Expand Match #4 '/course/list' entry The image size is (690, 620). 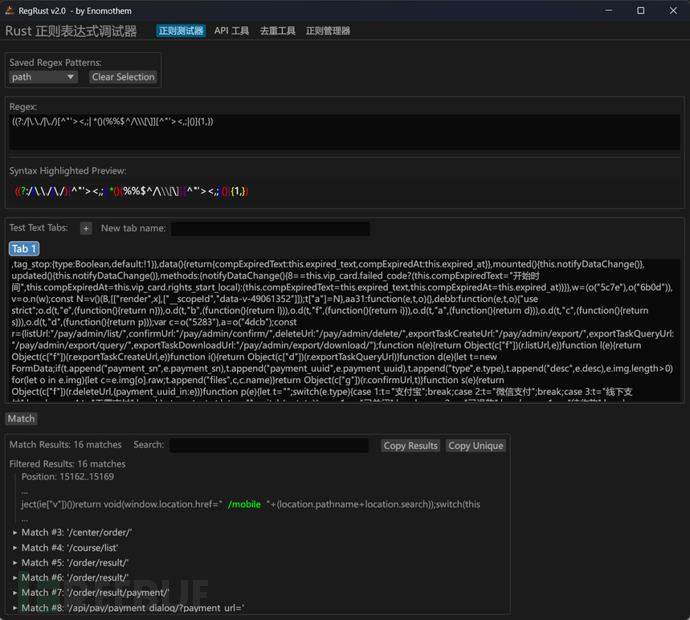click(x=15, y=548)
